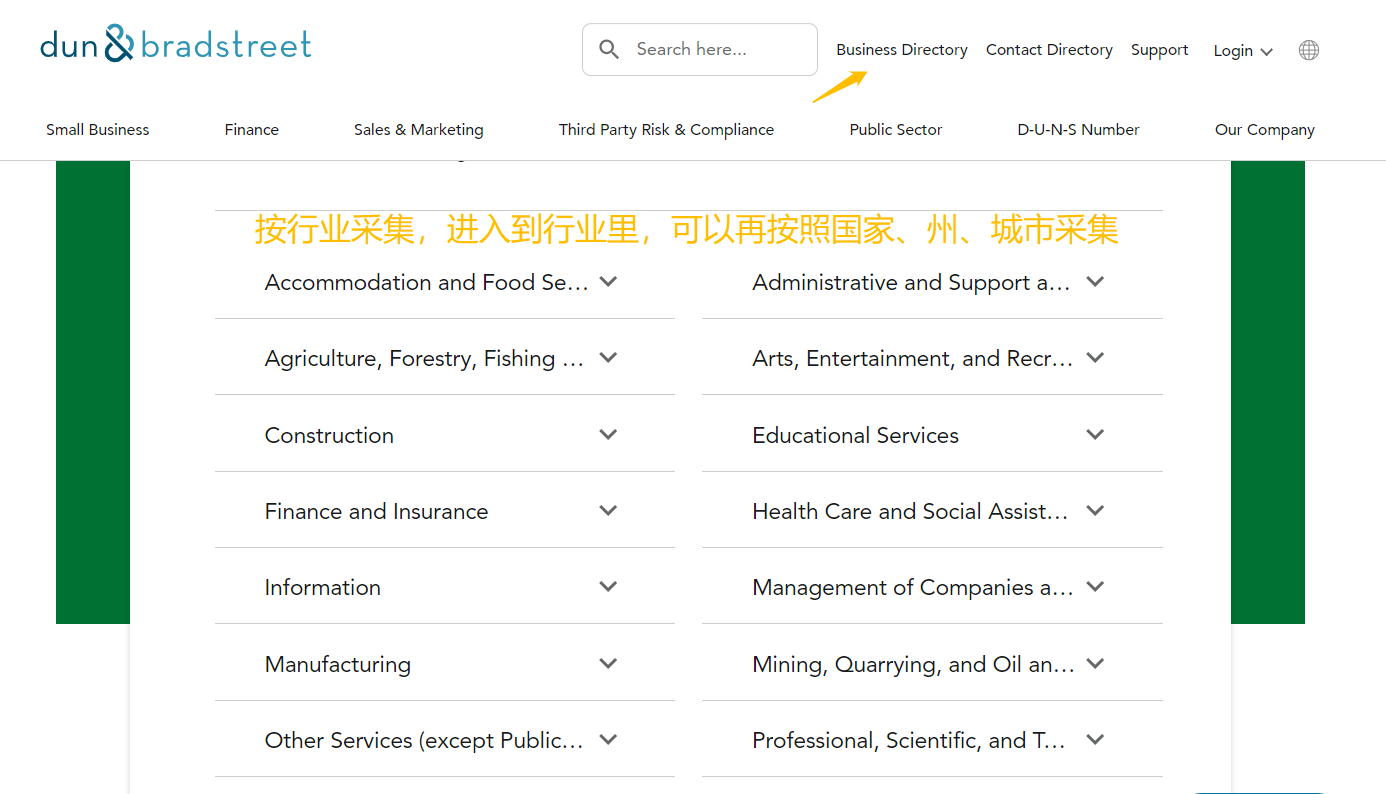This screenshot has height=794, width=1386.
Task: Open the Business Directory link
Action: tap(902, 50)
